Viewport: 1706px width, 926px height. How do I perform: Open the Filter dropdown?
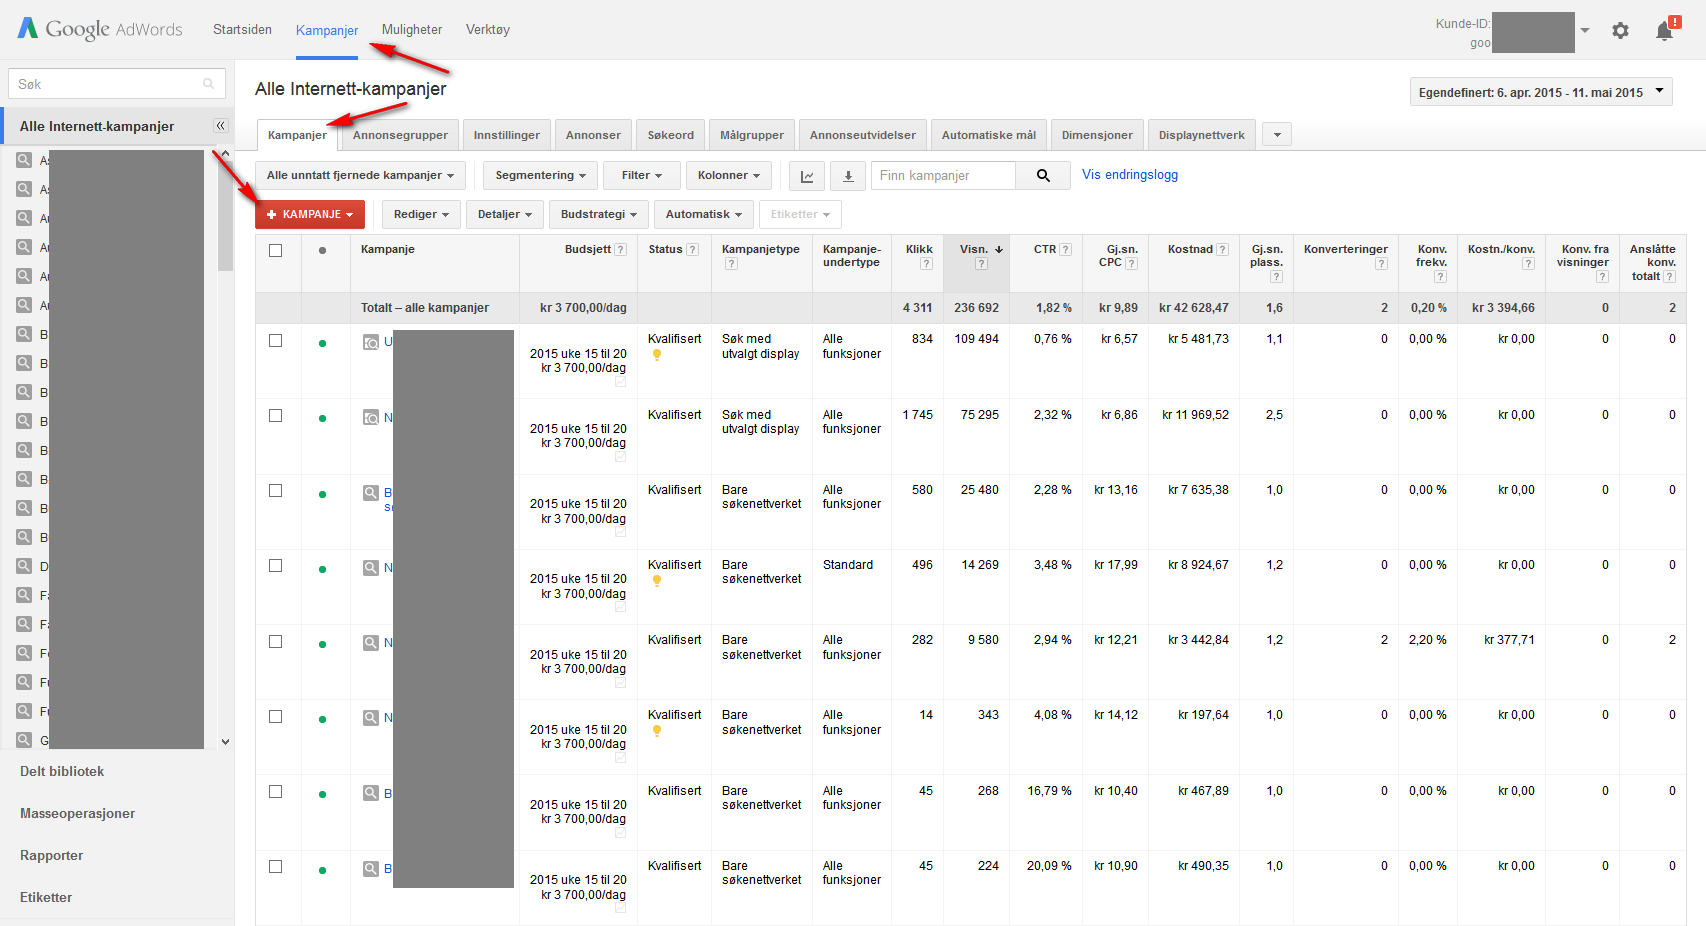pyautogui.click(x=642, y=176)
